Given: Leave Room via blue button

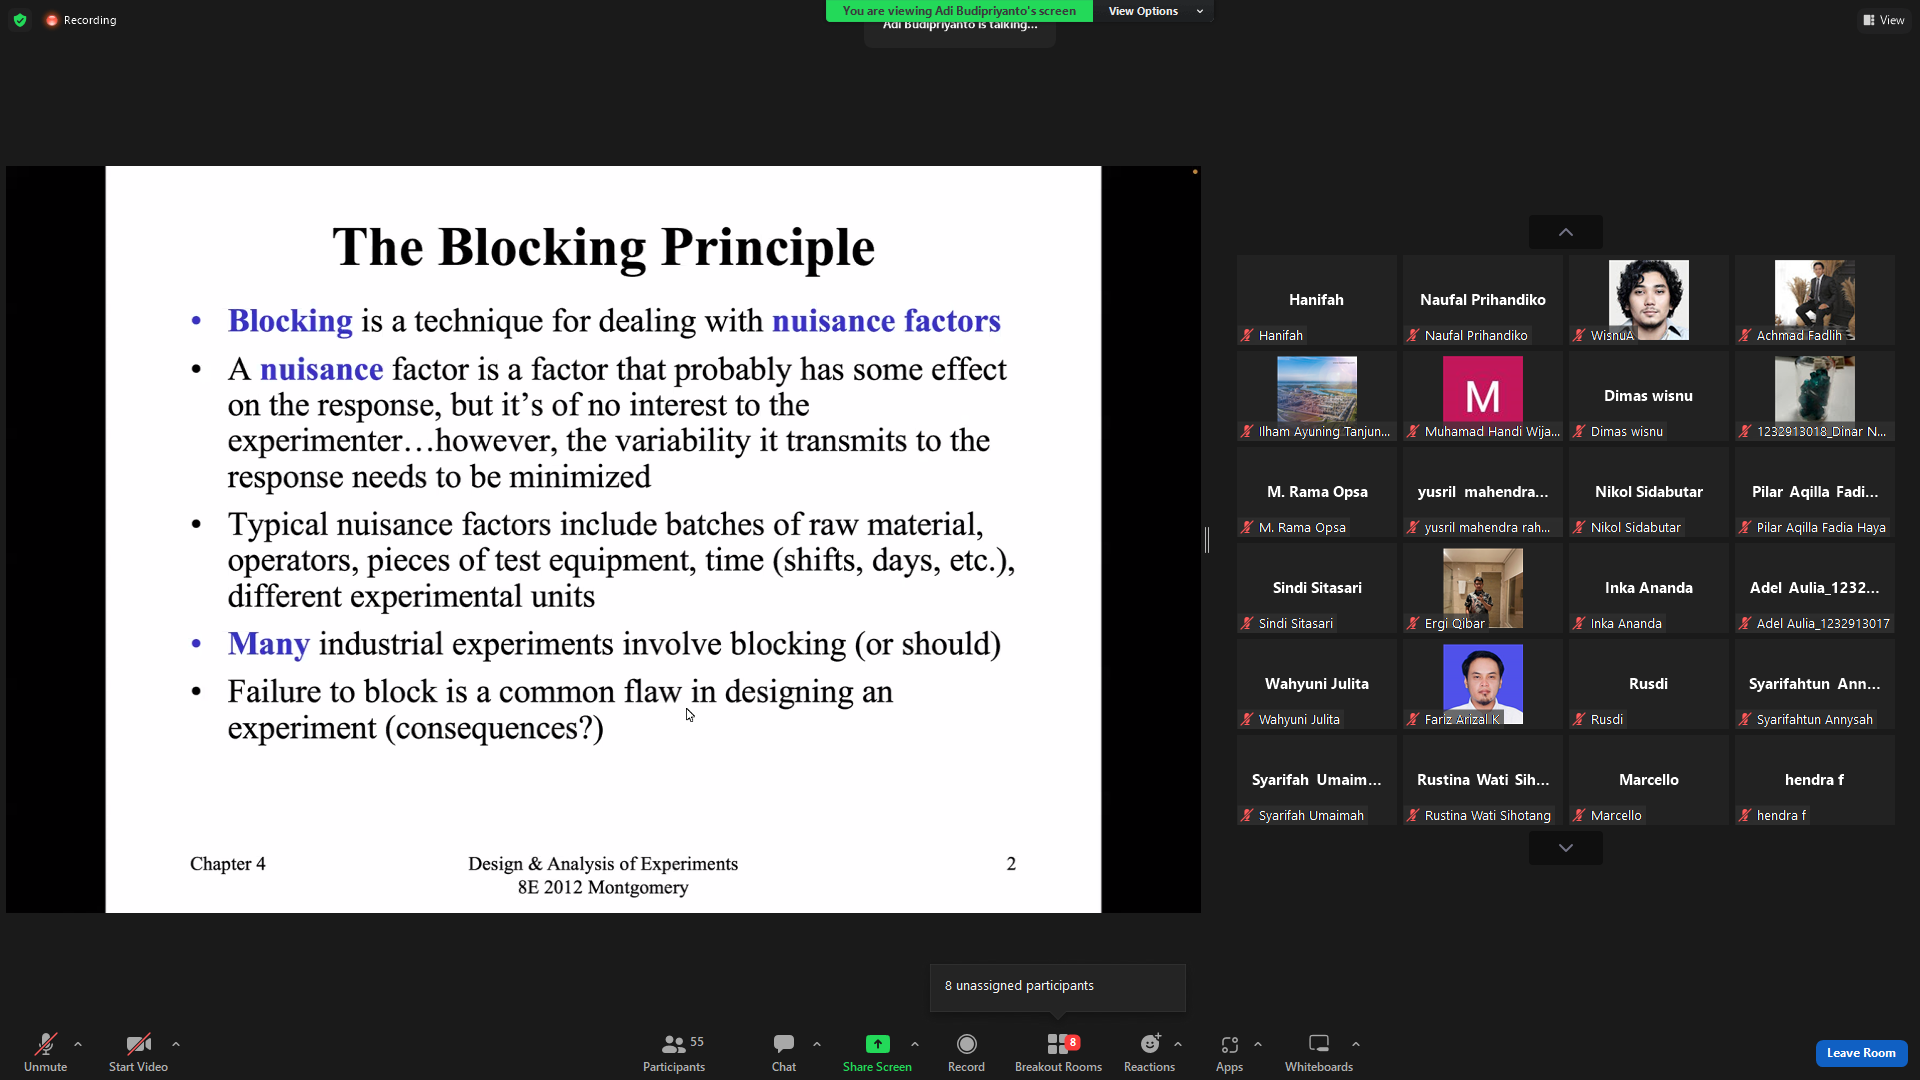Looking at the screenshot, I should [1861, 1053].
